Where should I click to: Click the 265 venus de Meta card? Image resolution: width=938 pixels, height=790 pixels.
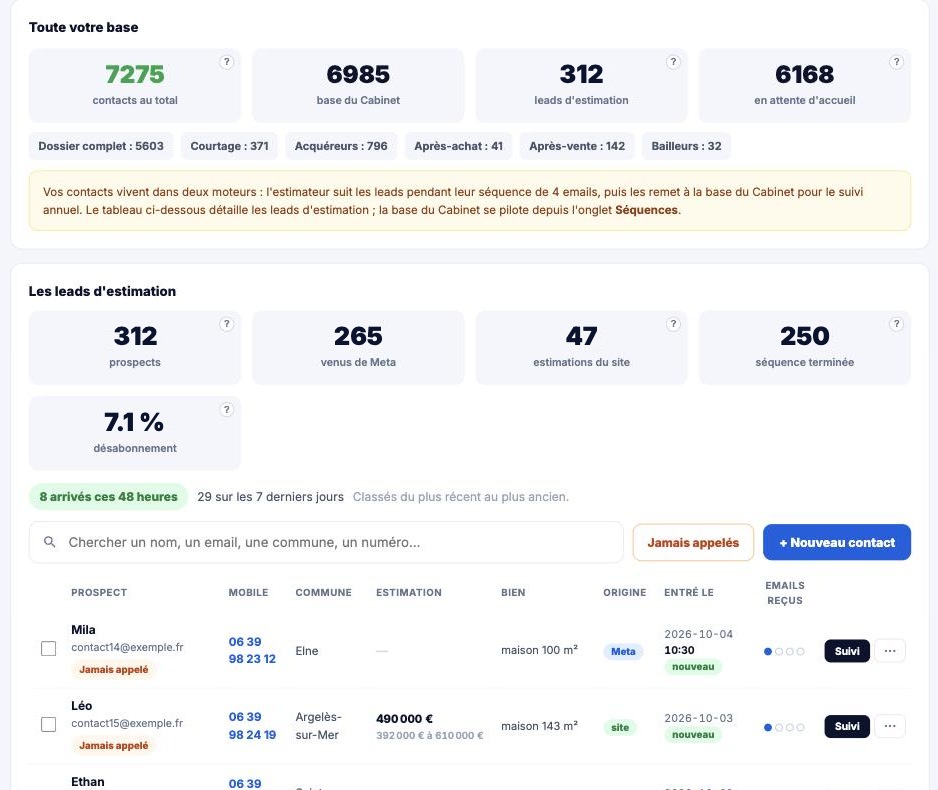(358, 347)
